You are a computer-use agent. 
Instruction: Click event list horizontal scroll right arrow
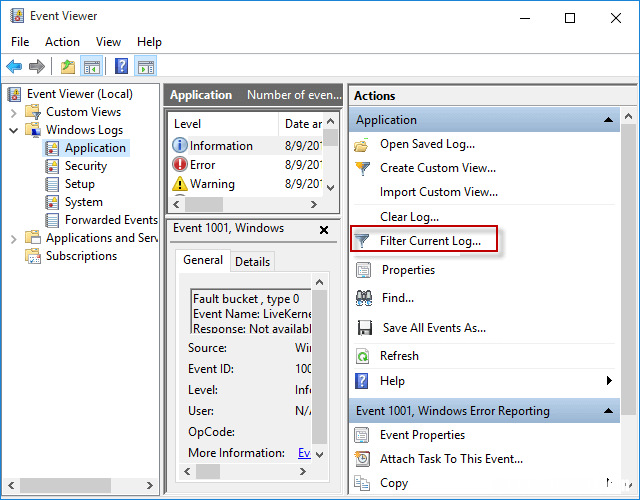pyautogui.click(x=313, y=204)
